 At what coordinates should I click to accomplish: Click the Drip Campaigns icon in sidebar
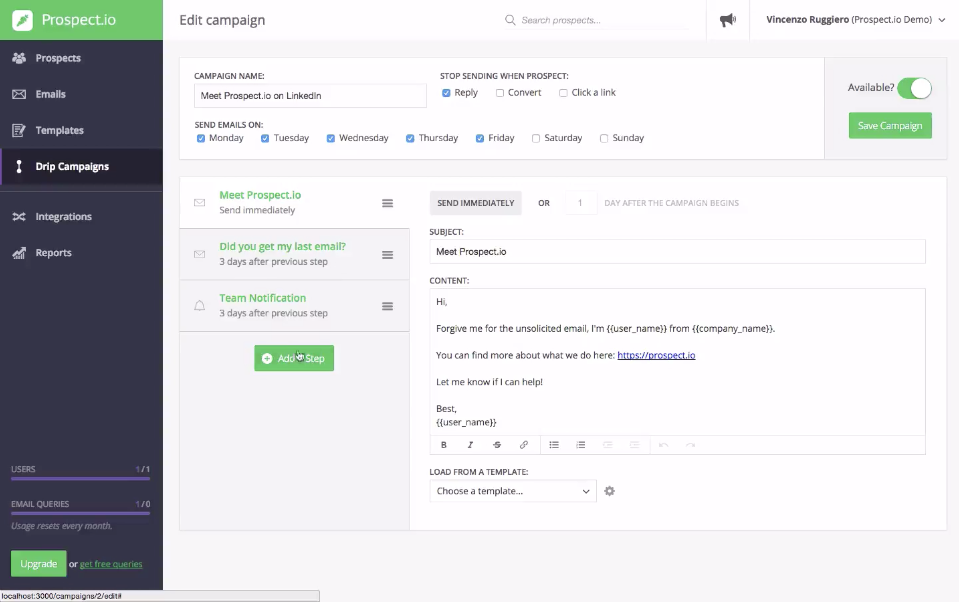click(x=19, y=166)
